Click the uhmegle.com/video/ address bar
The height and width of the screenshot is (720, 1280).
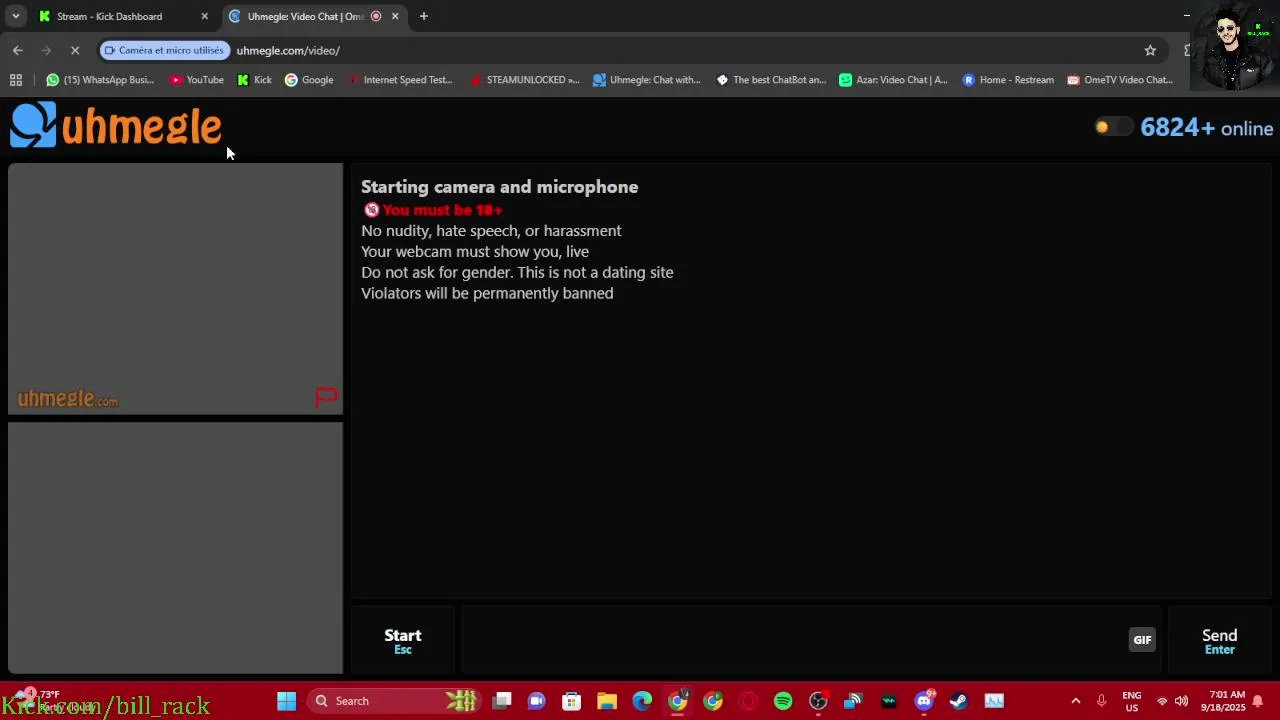point(288,50)
